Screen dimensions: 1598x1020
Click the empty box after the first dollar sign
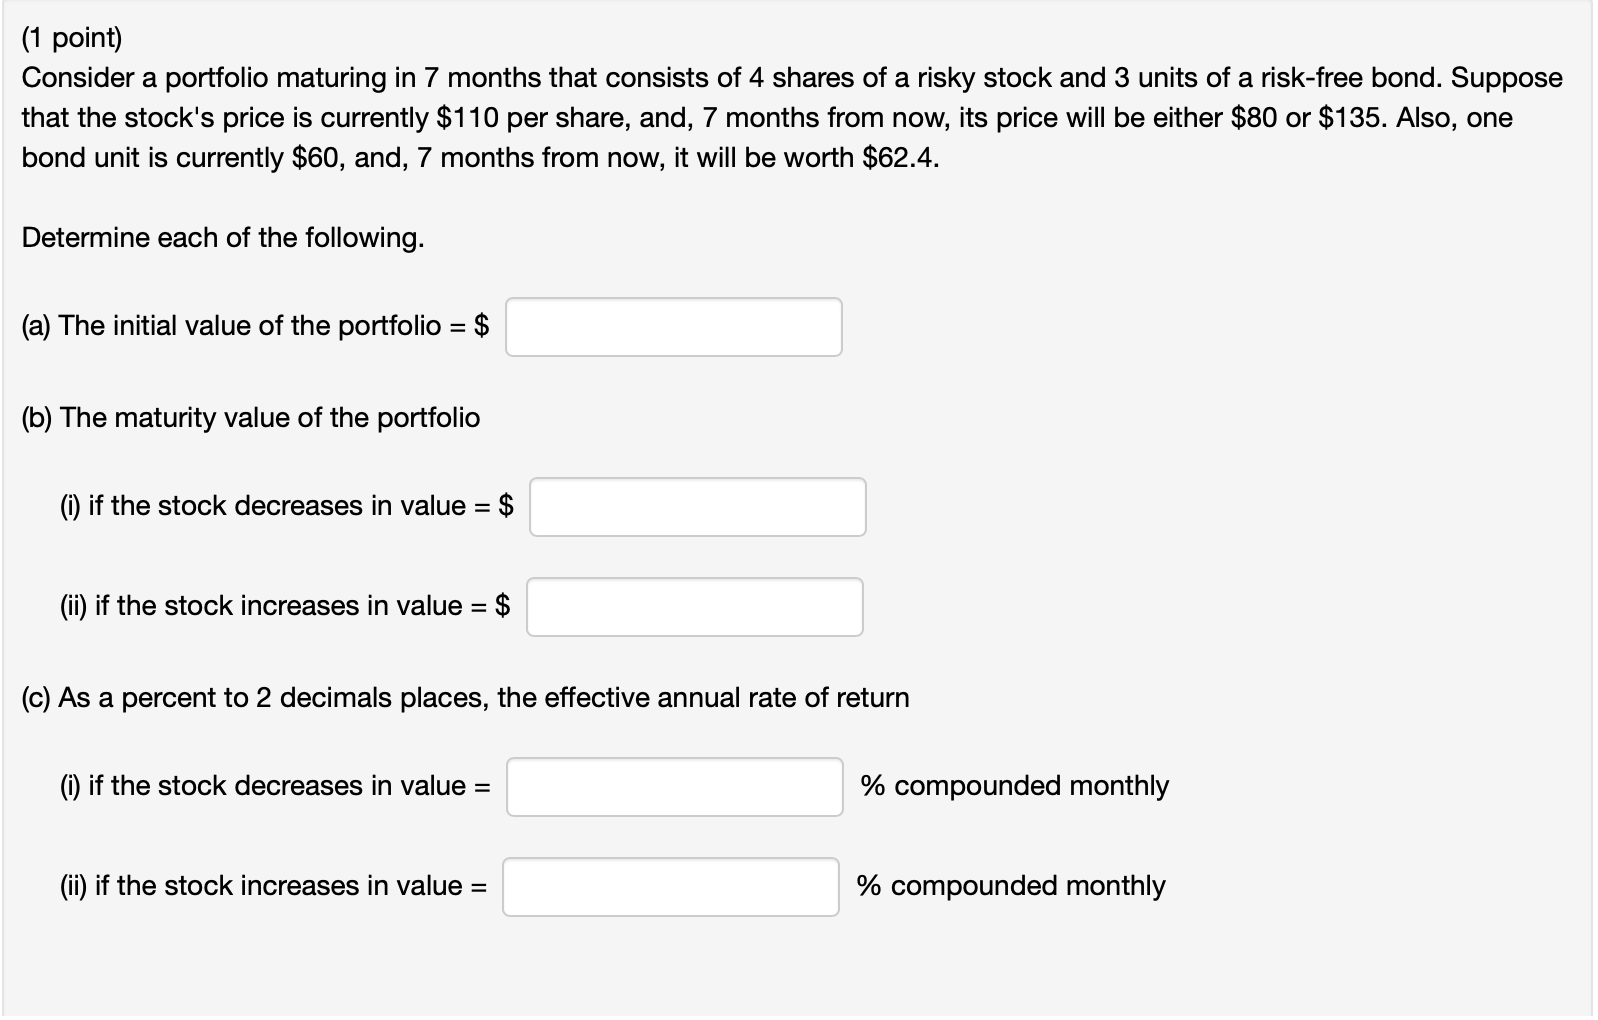(x=673, y=326)
